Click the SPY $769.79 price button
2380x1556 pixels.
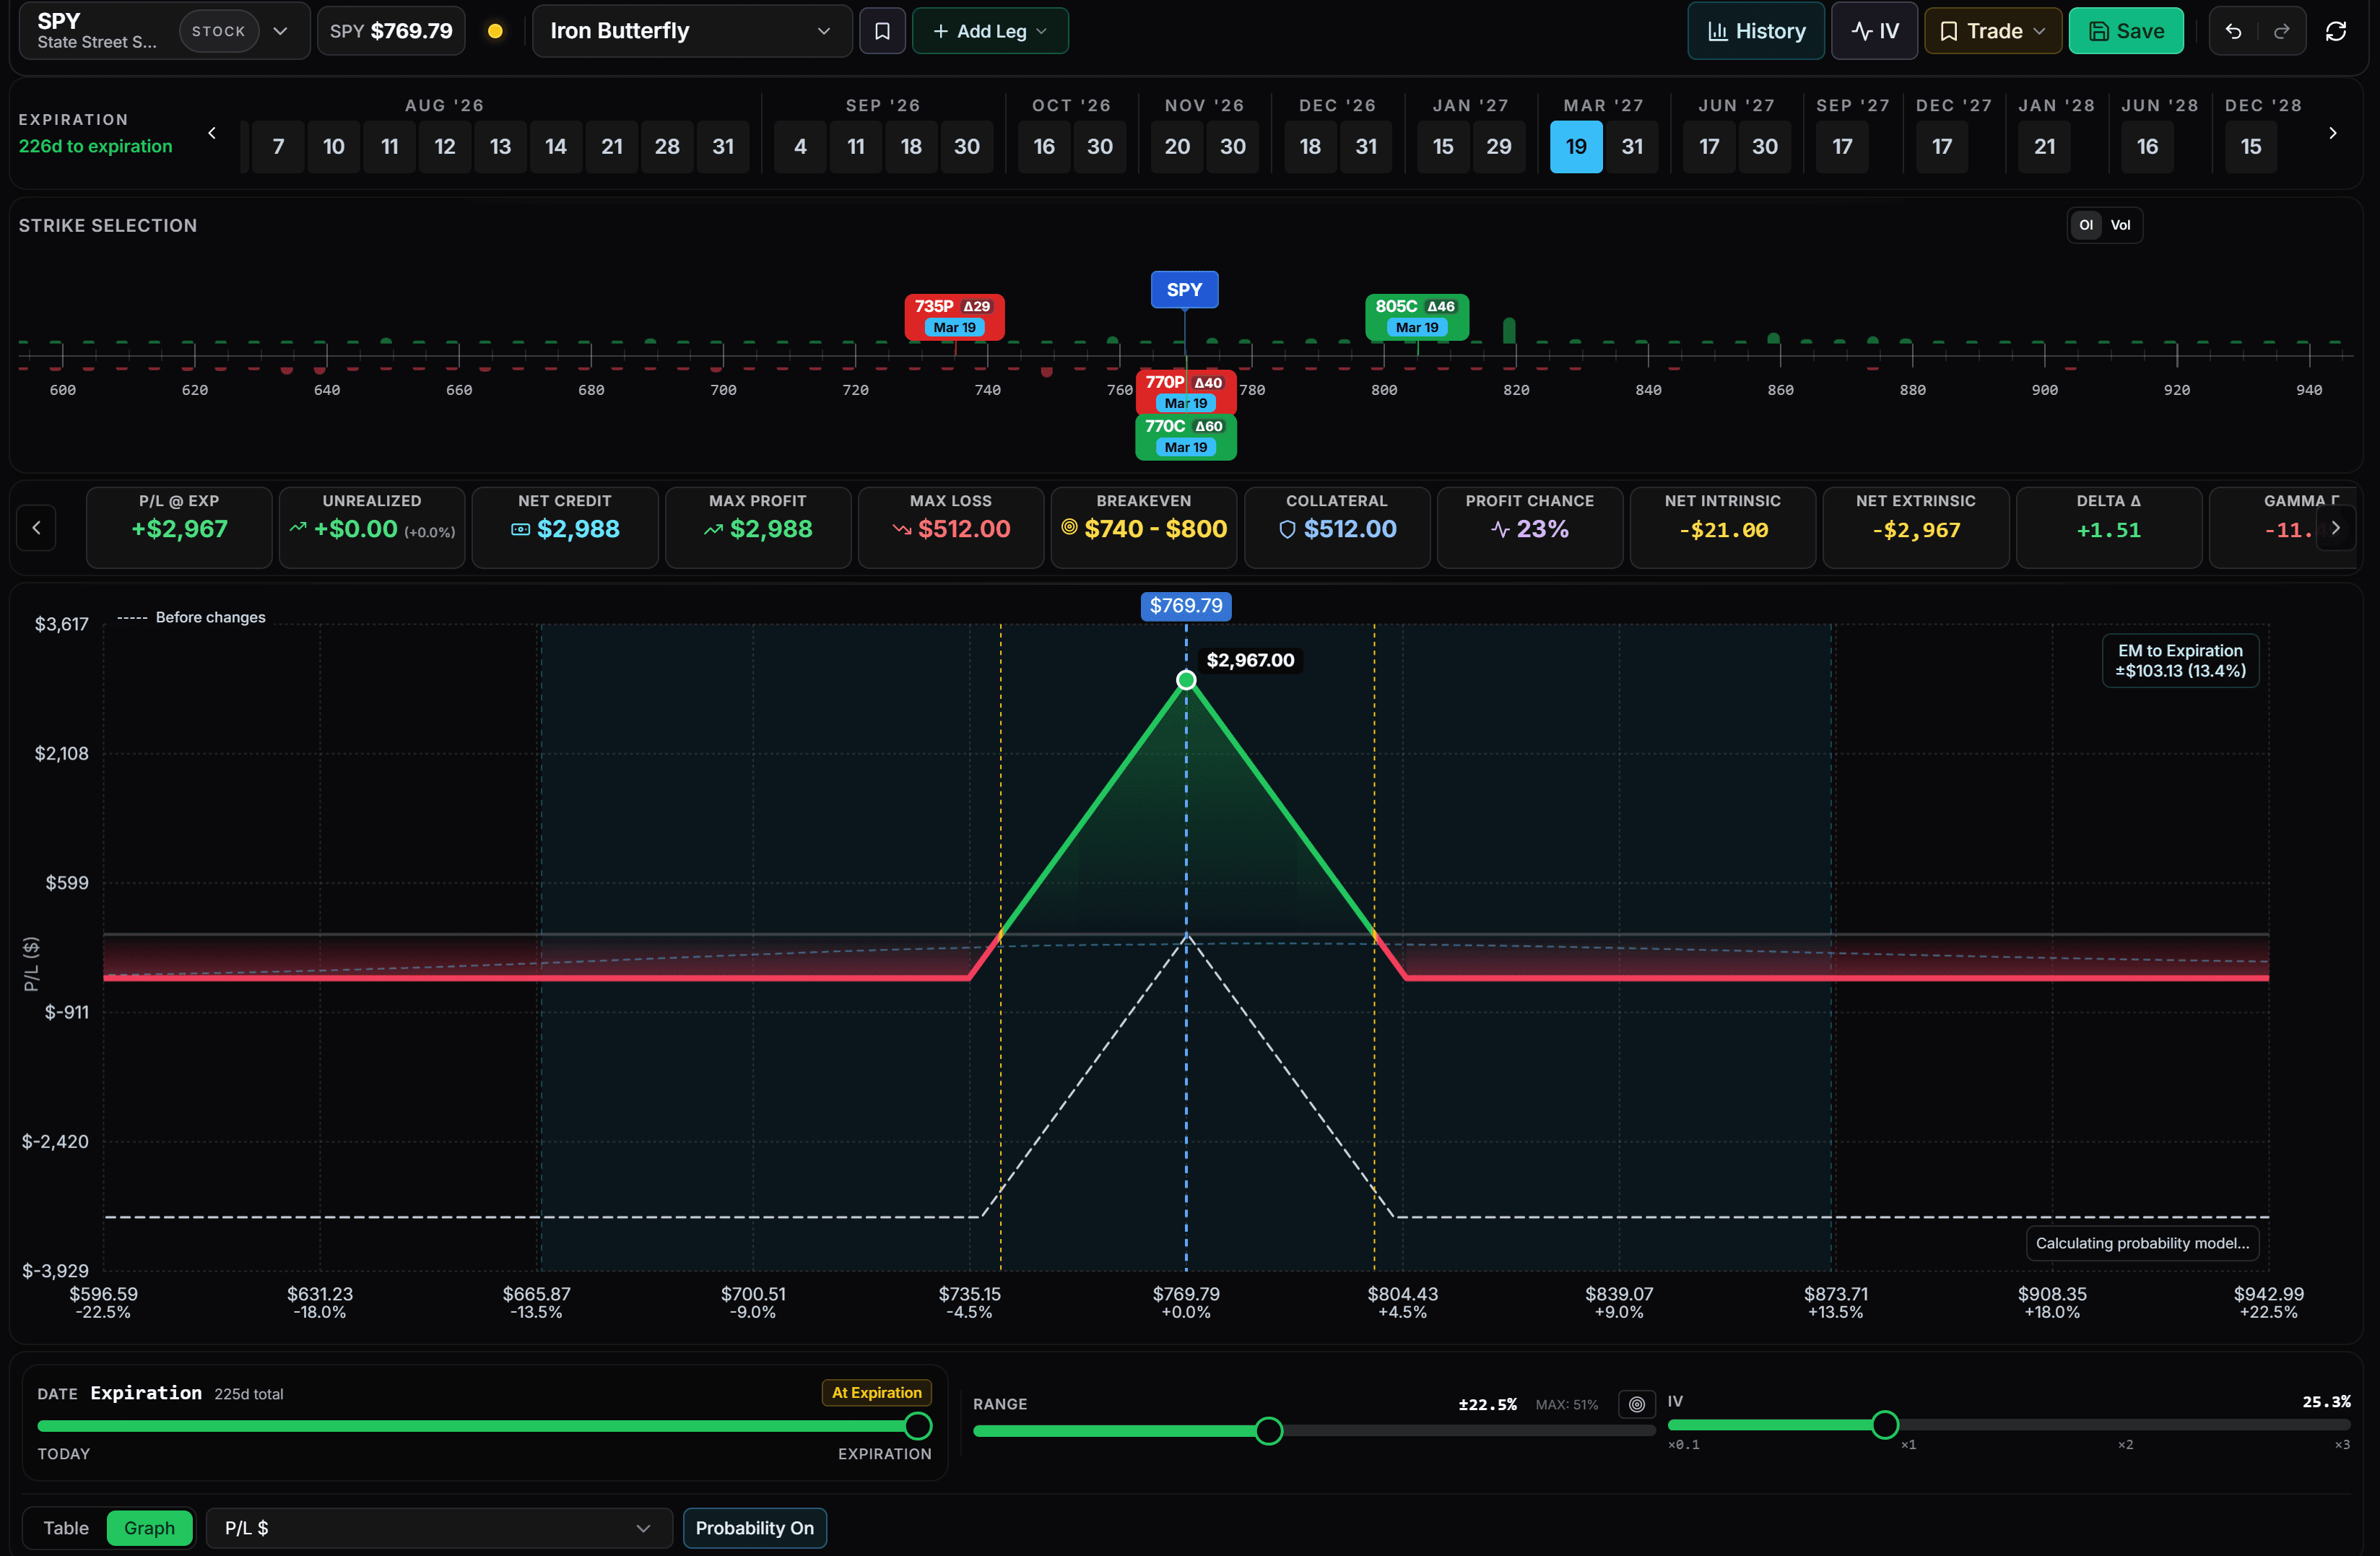[x=391, y=31]
